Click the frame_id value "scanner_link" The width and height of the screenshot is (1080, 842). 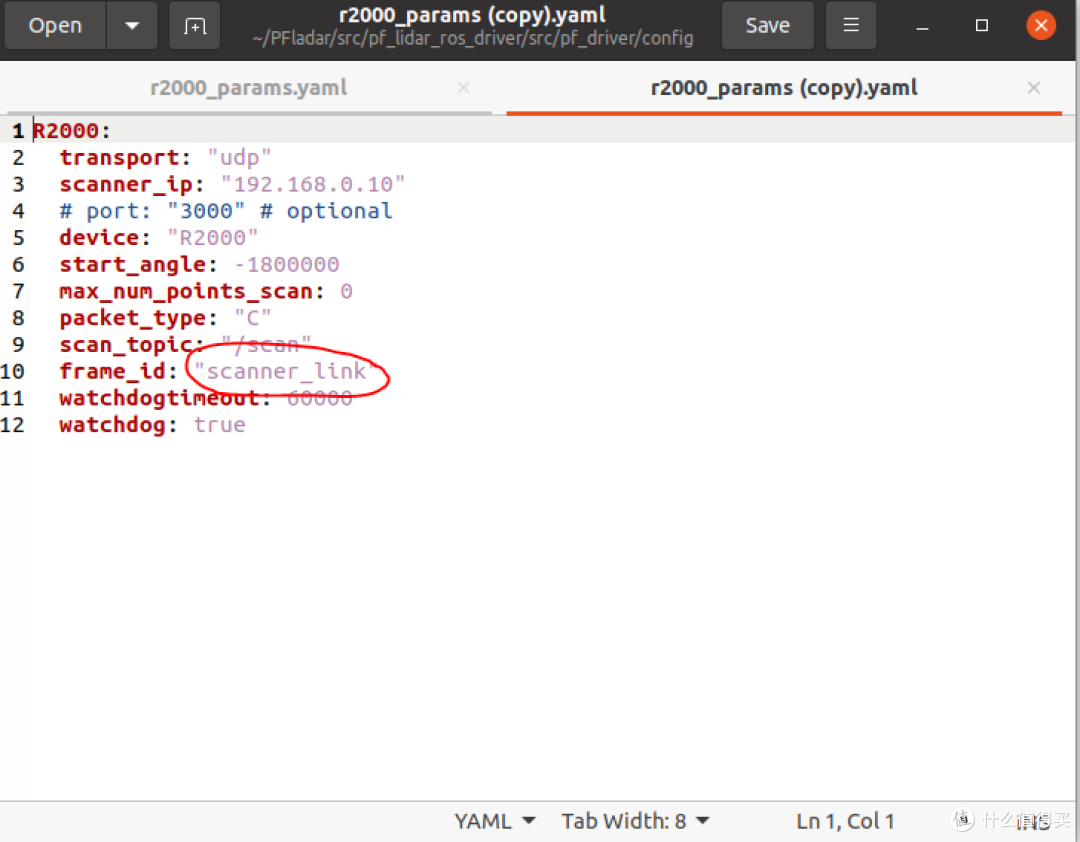pos(286,371)
